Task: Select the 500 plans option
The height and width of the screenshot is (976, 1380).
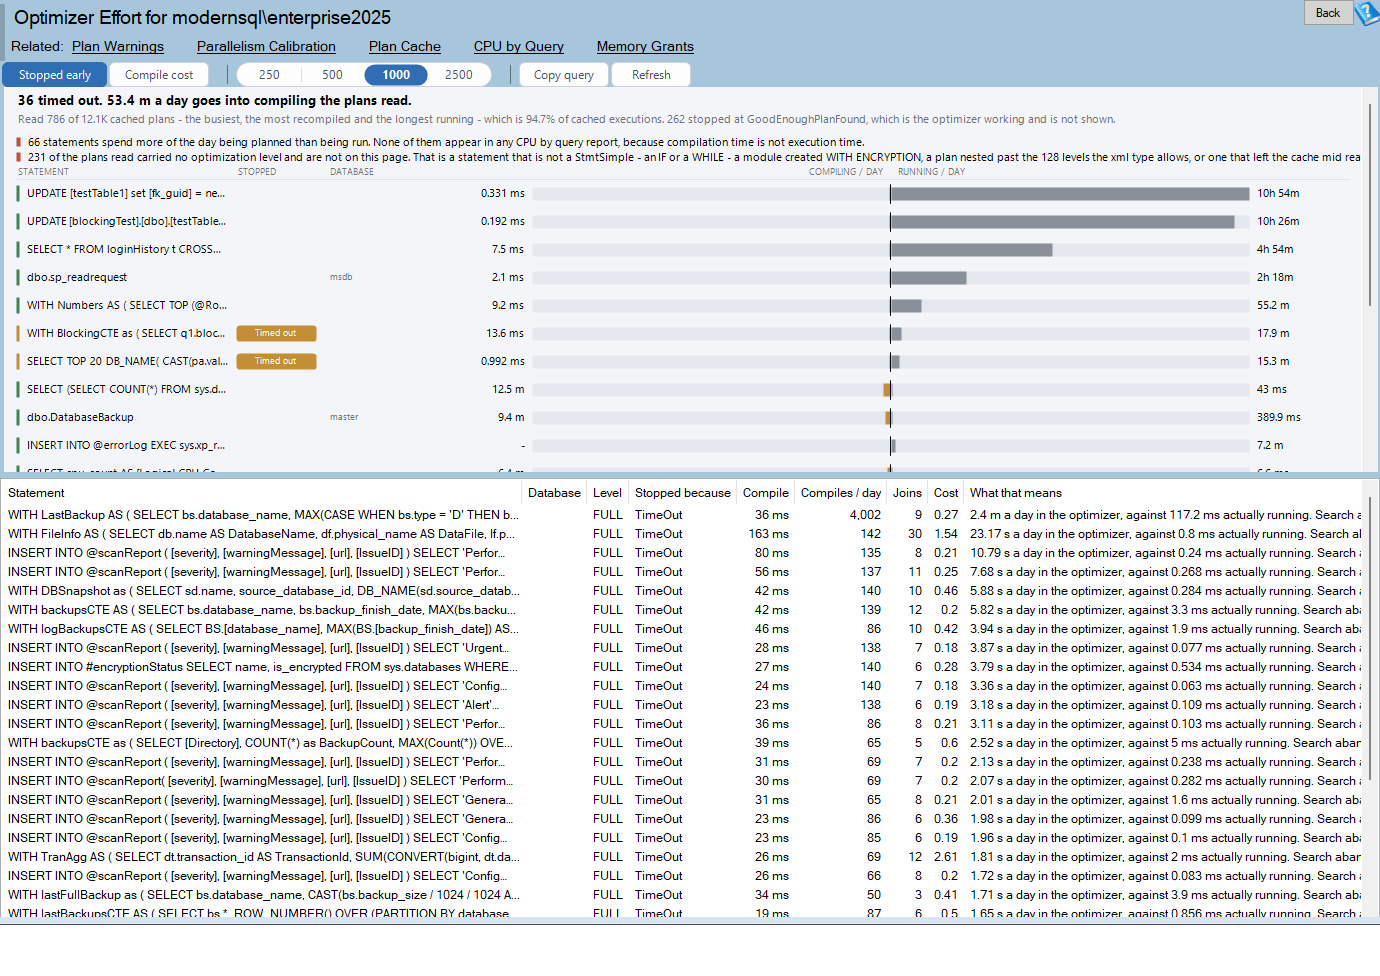Action: pyautogui.click(x=332, y=75)
